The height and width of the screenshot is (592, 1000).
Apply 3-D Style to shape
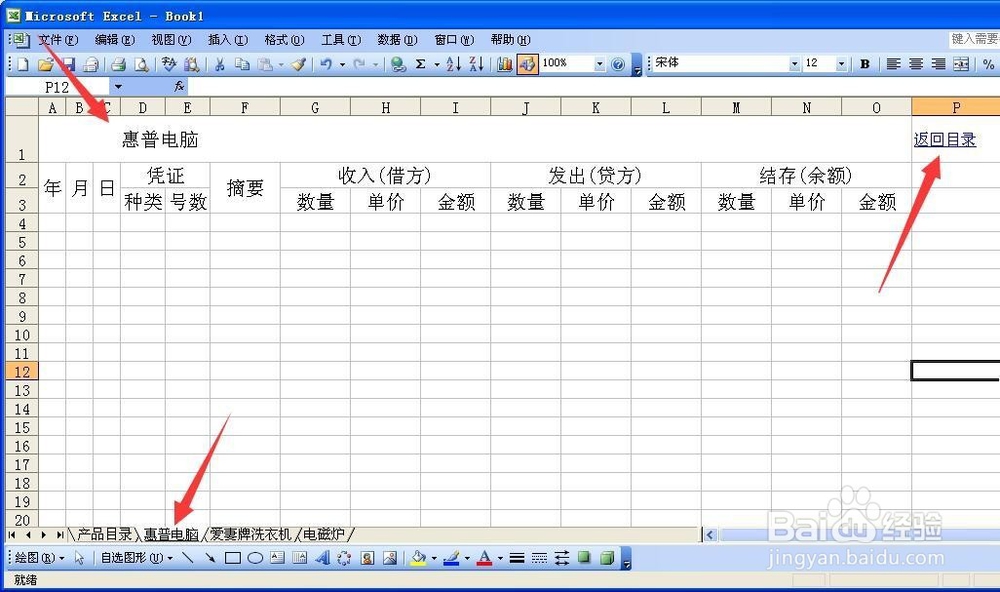[607, 558]
